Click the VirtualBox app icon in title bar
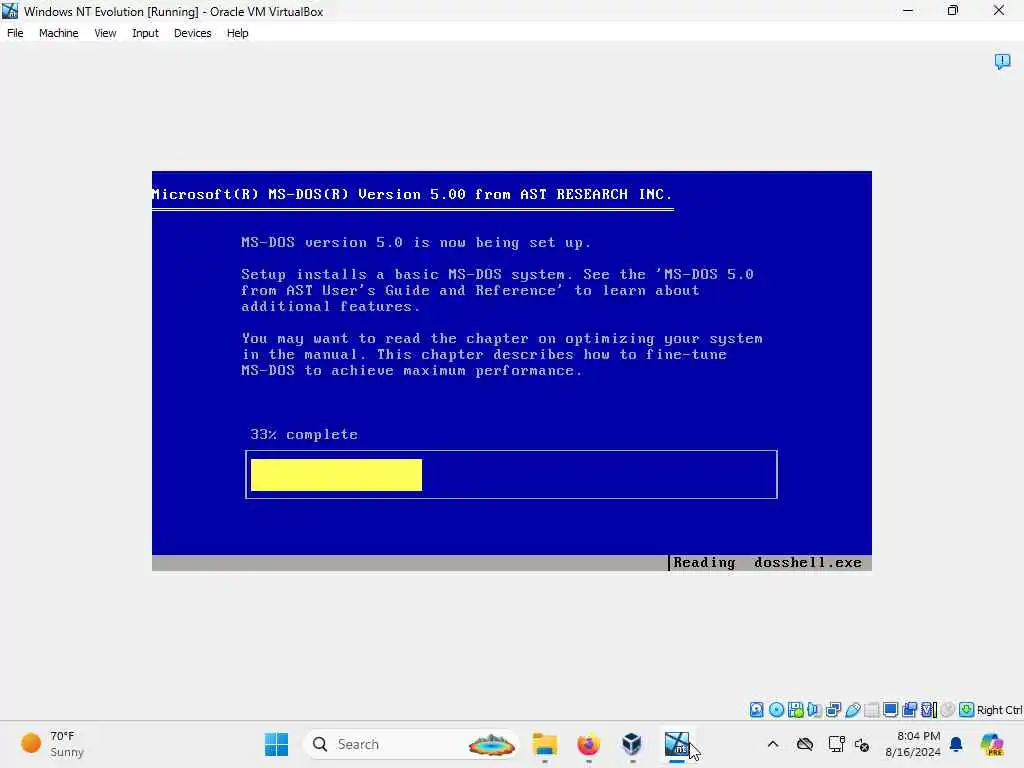1024x768 pixels. 10,11
